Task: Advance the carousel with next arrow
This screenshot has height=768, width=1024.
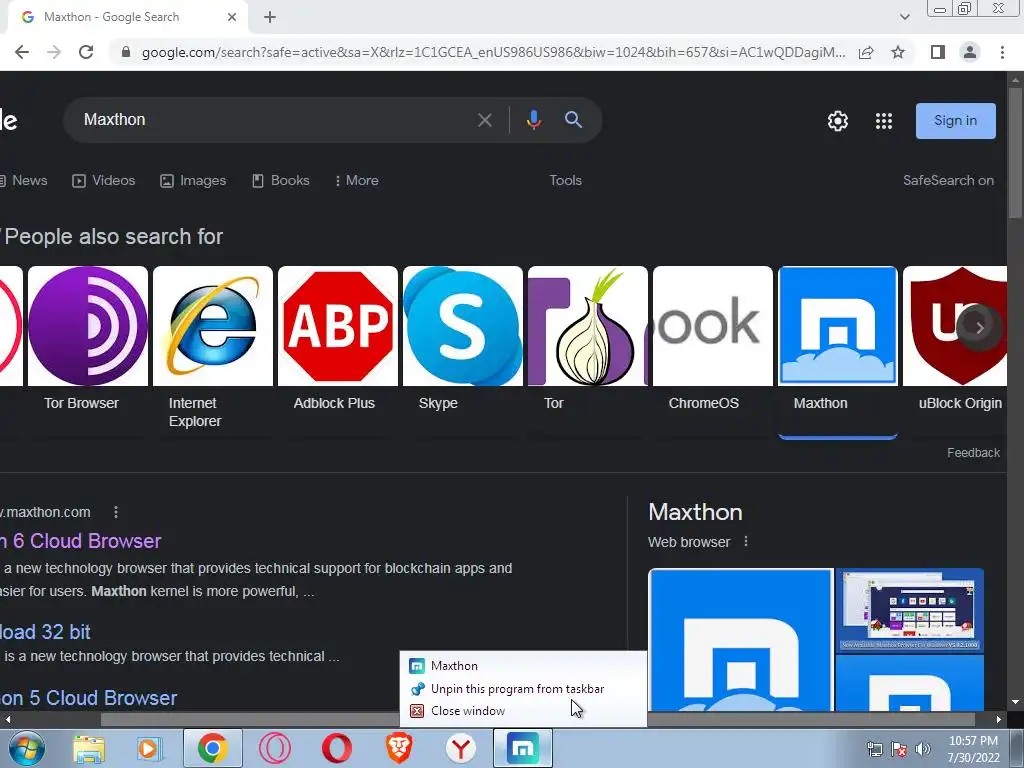Action: pos(978,327)
